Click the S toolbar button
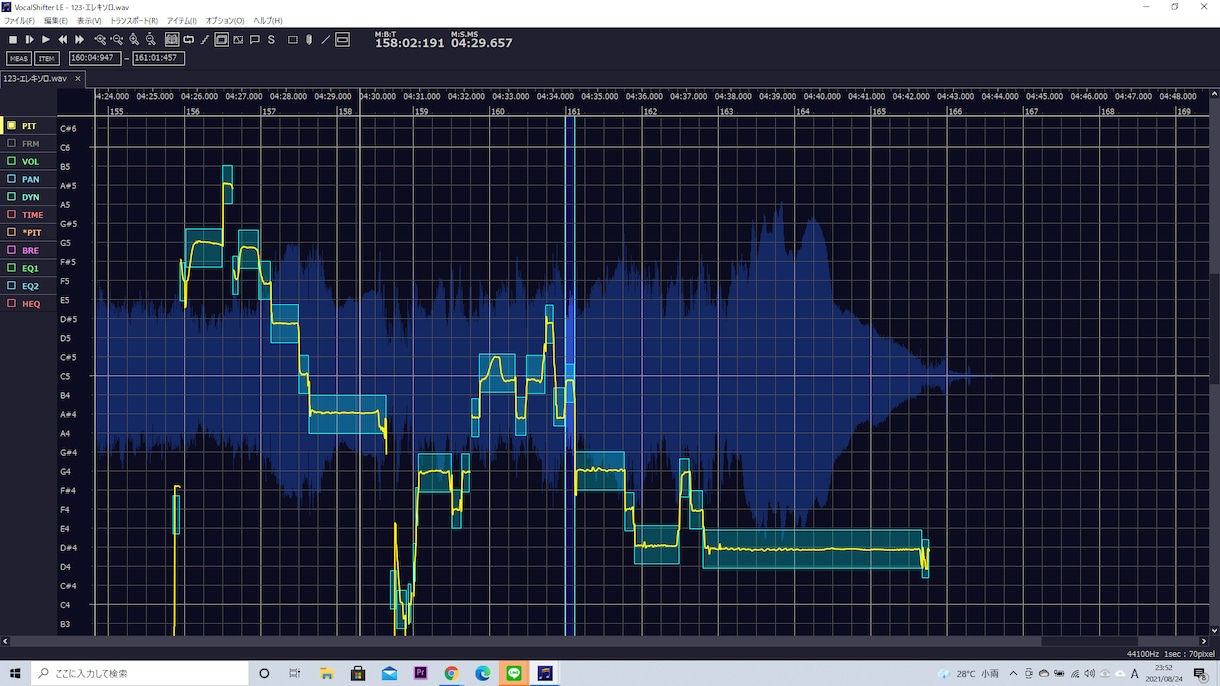Screen dimensions: 1220x686 (271, 40)
